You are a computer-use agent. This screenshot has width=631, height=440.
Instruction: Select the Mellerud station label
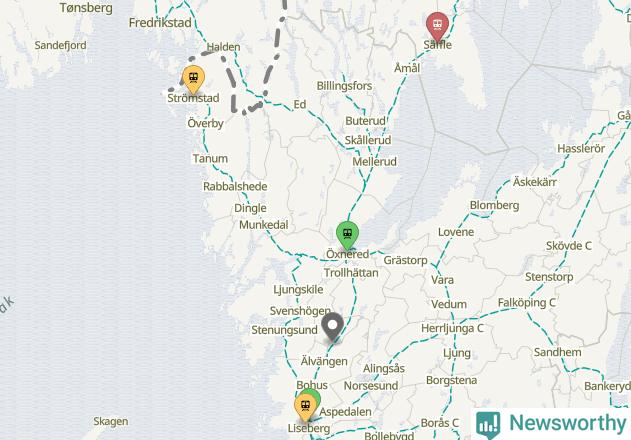(x=374, y=162)
